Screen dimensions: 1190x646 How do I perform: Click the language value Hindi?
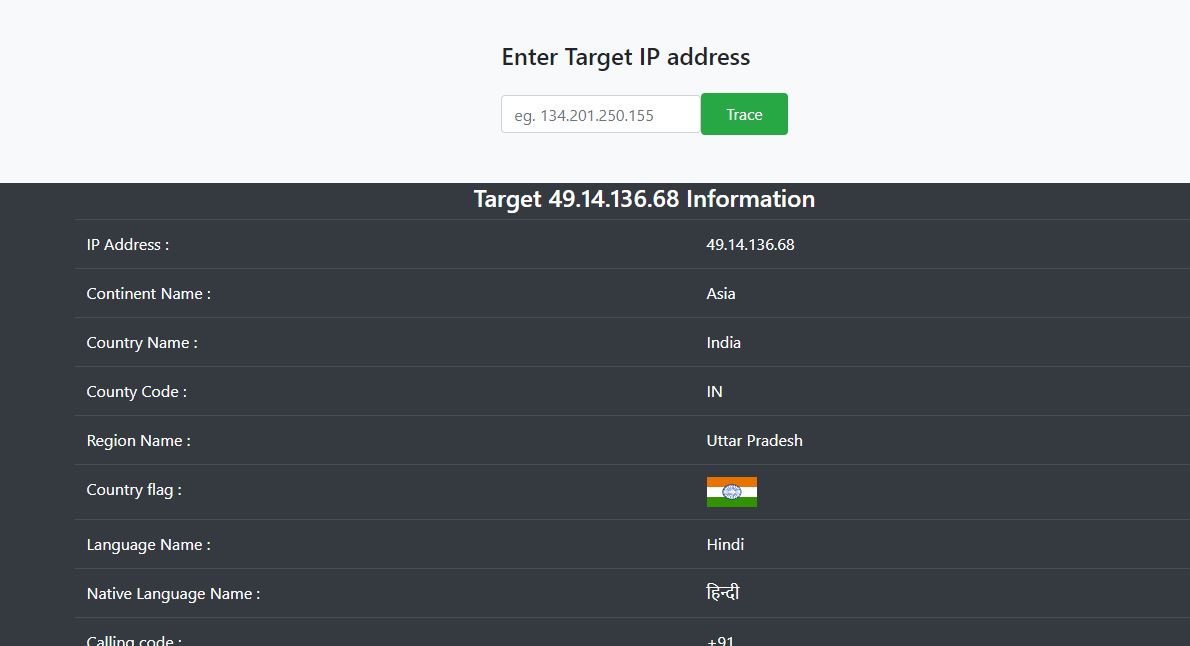pyautogui.click(x=725, y=545)
